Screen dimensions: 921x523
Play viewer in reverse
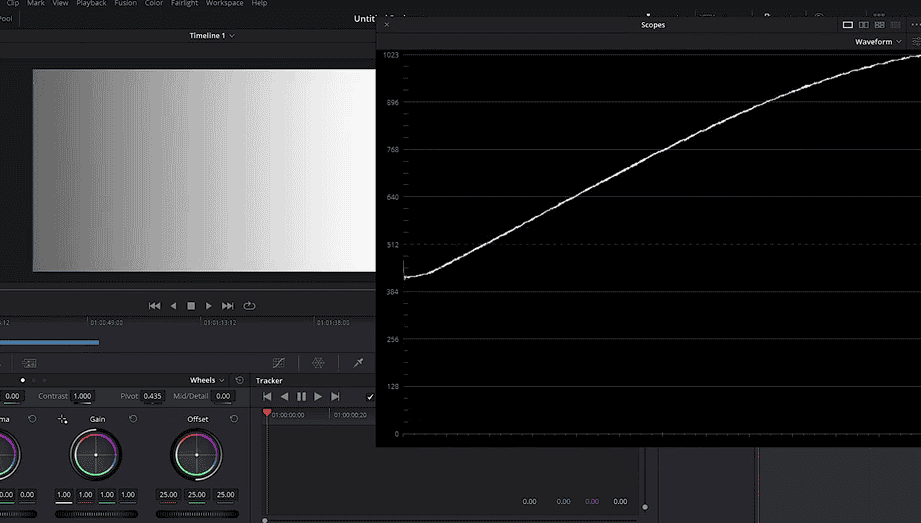pos(173,306)
